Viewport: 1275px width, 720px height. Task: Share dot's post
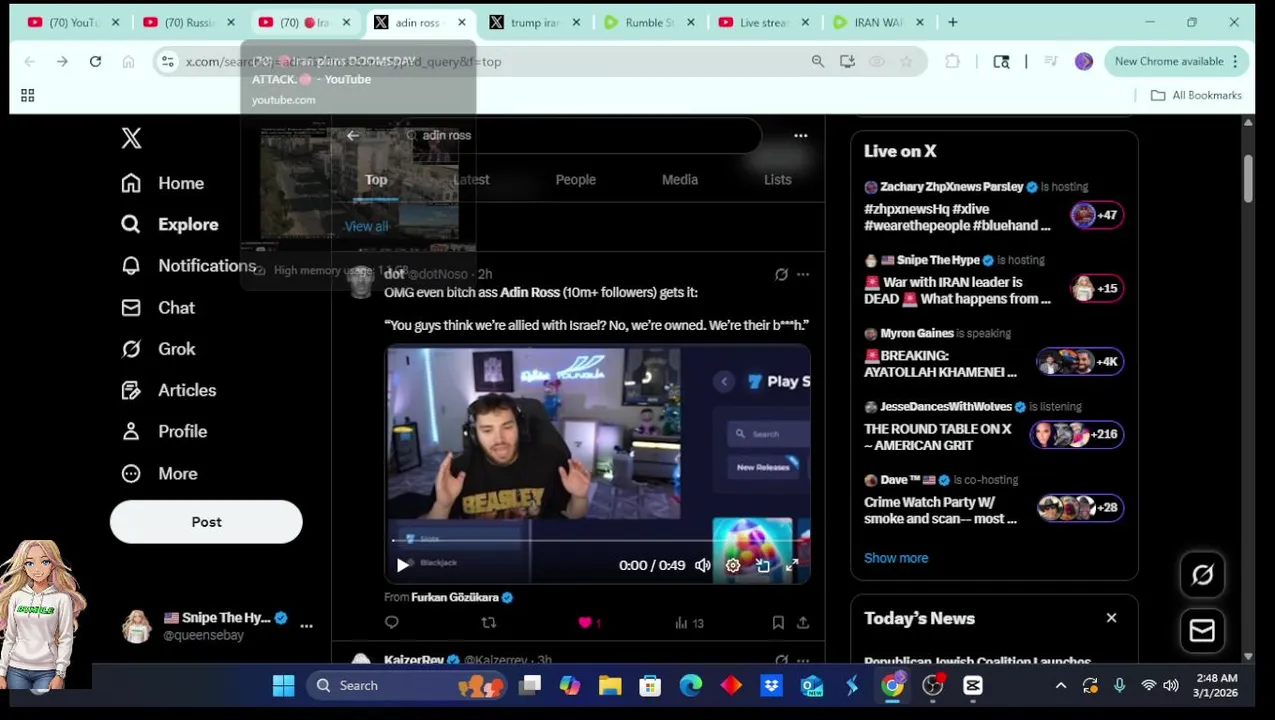point(803,622)
